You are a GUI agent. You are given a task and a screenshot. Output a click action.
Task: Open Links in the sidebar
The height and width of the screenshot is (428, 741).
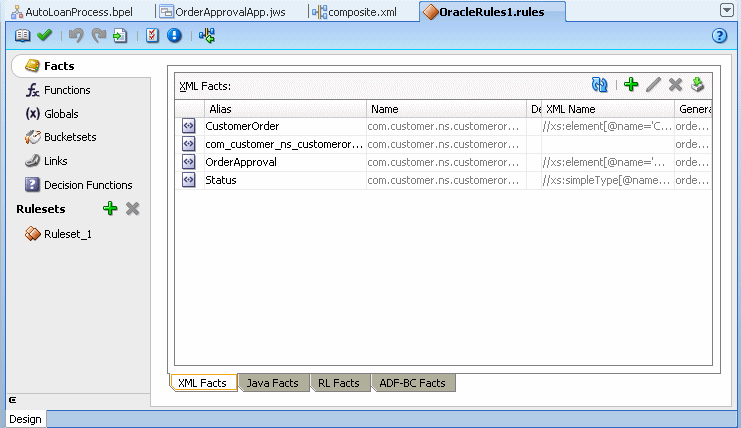coord(55,161)
